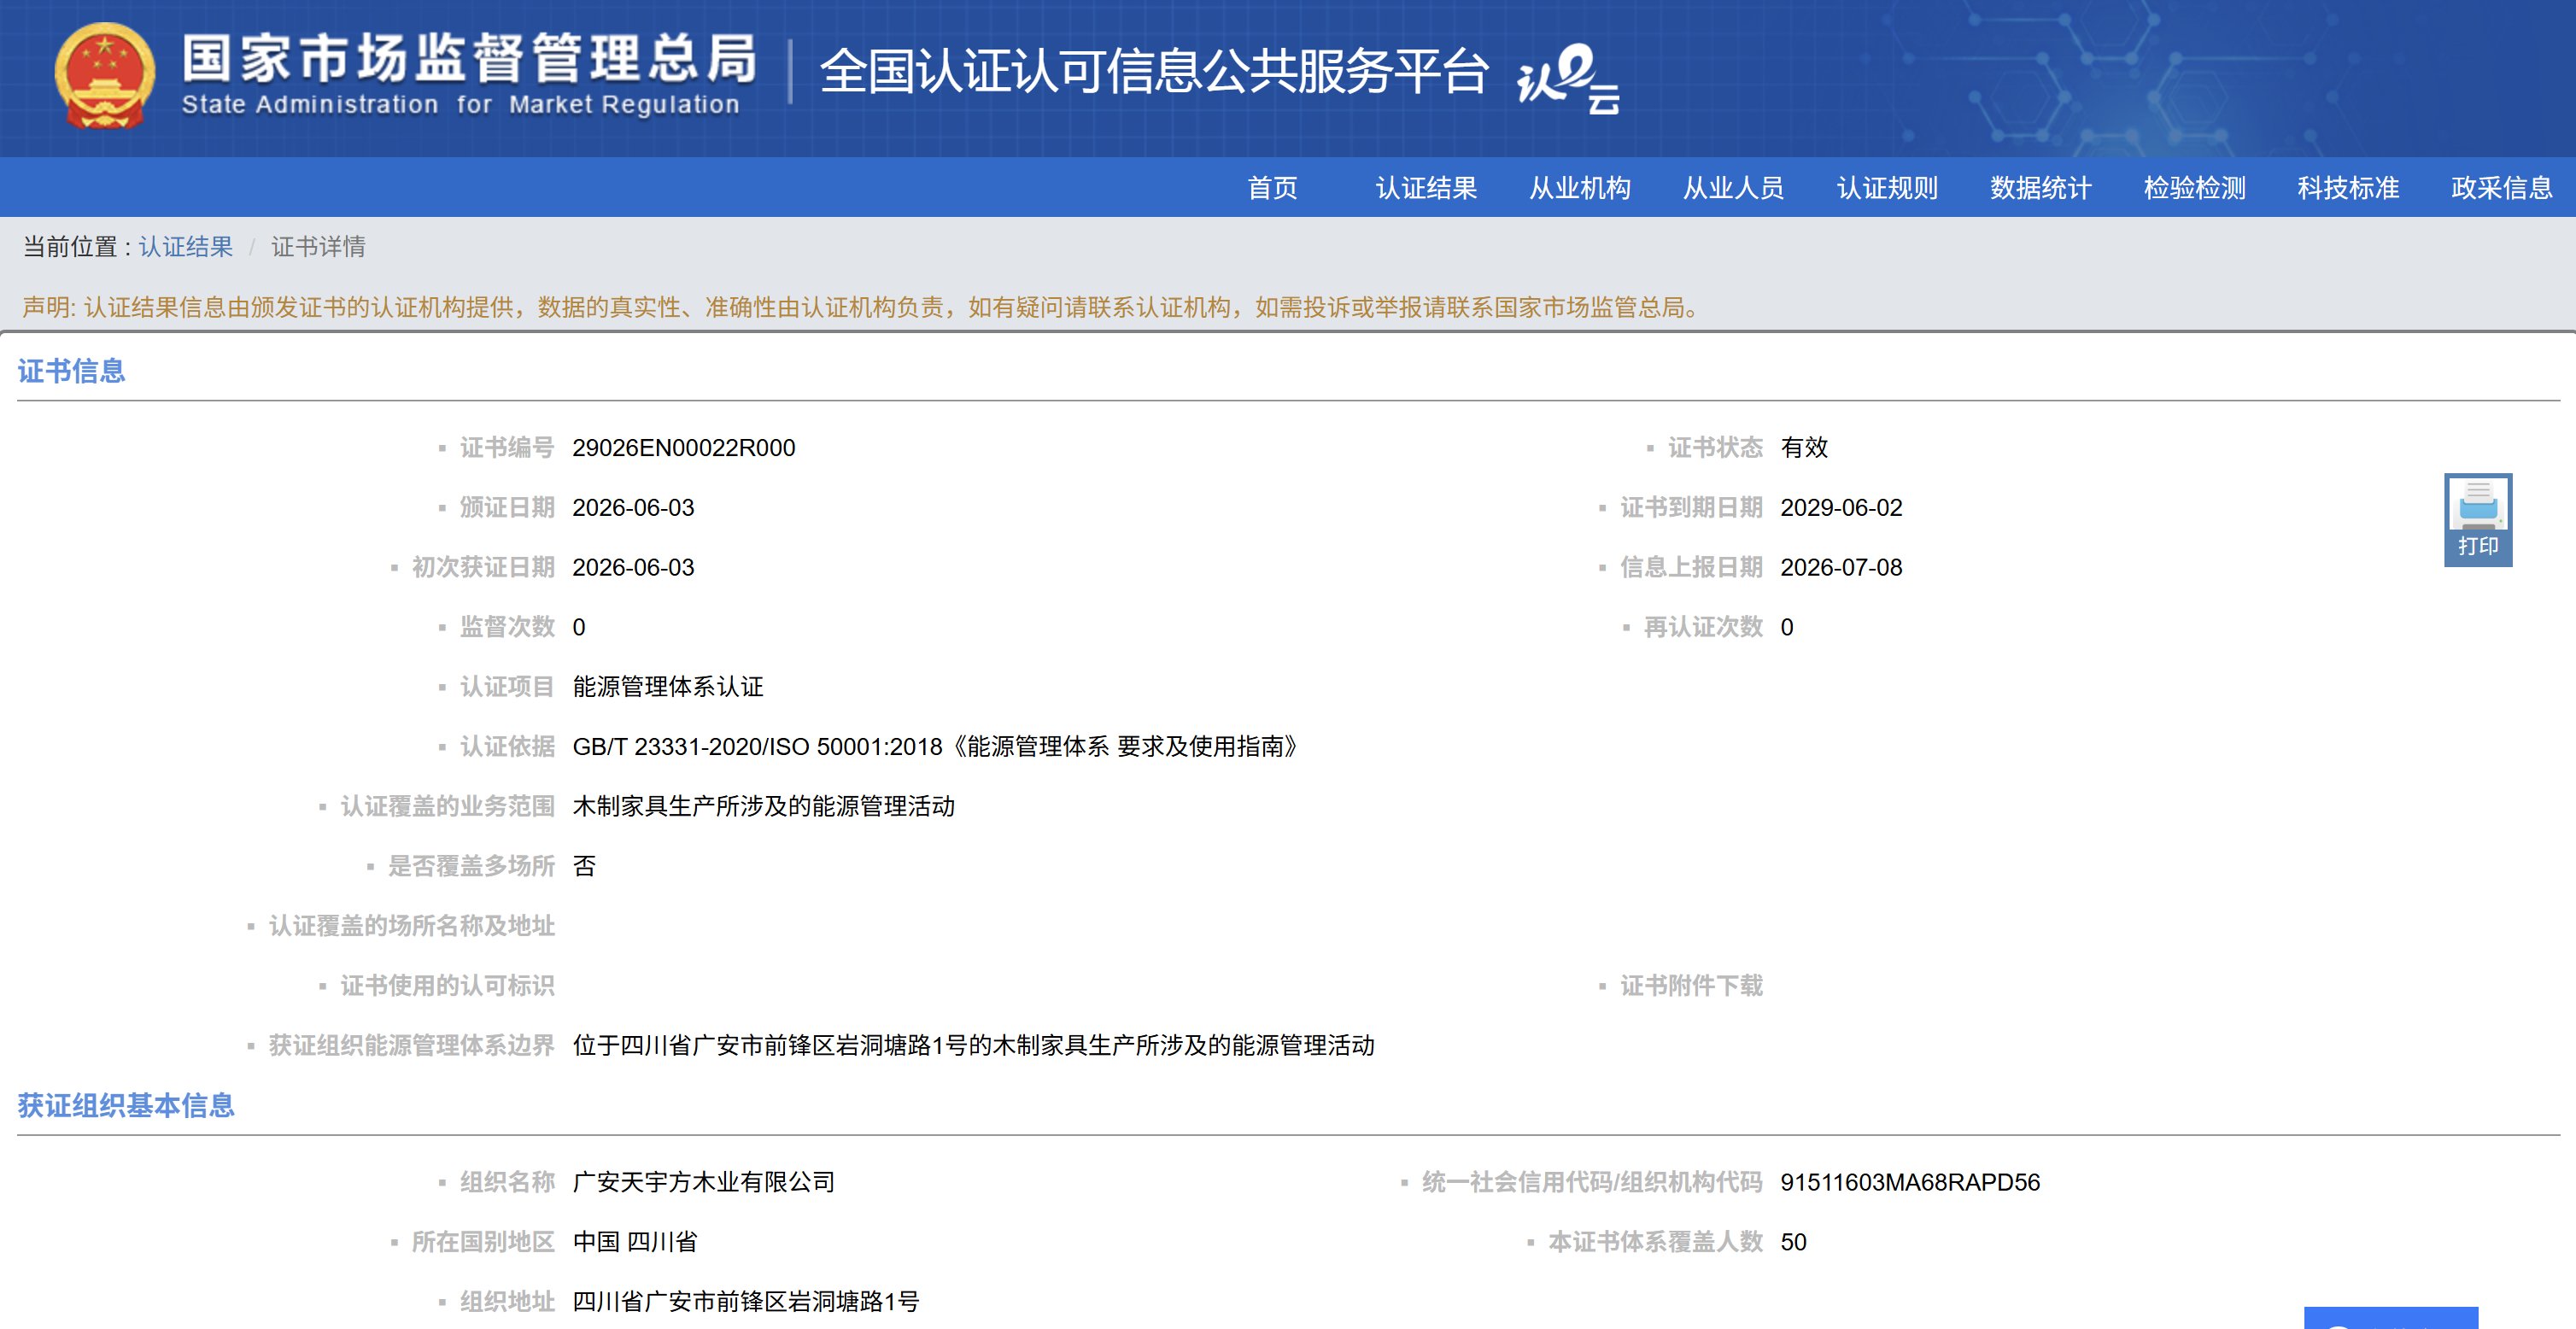
Task: Select certificate number 29026EN00022R000
Action: point(684,448)
